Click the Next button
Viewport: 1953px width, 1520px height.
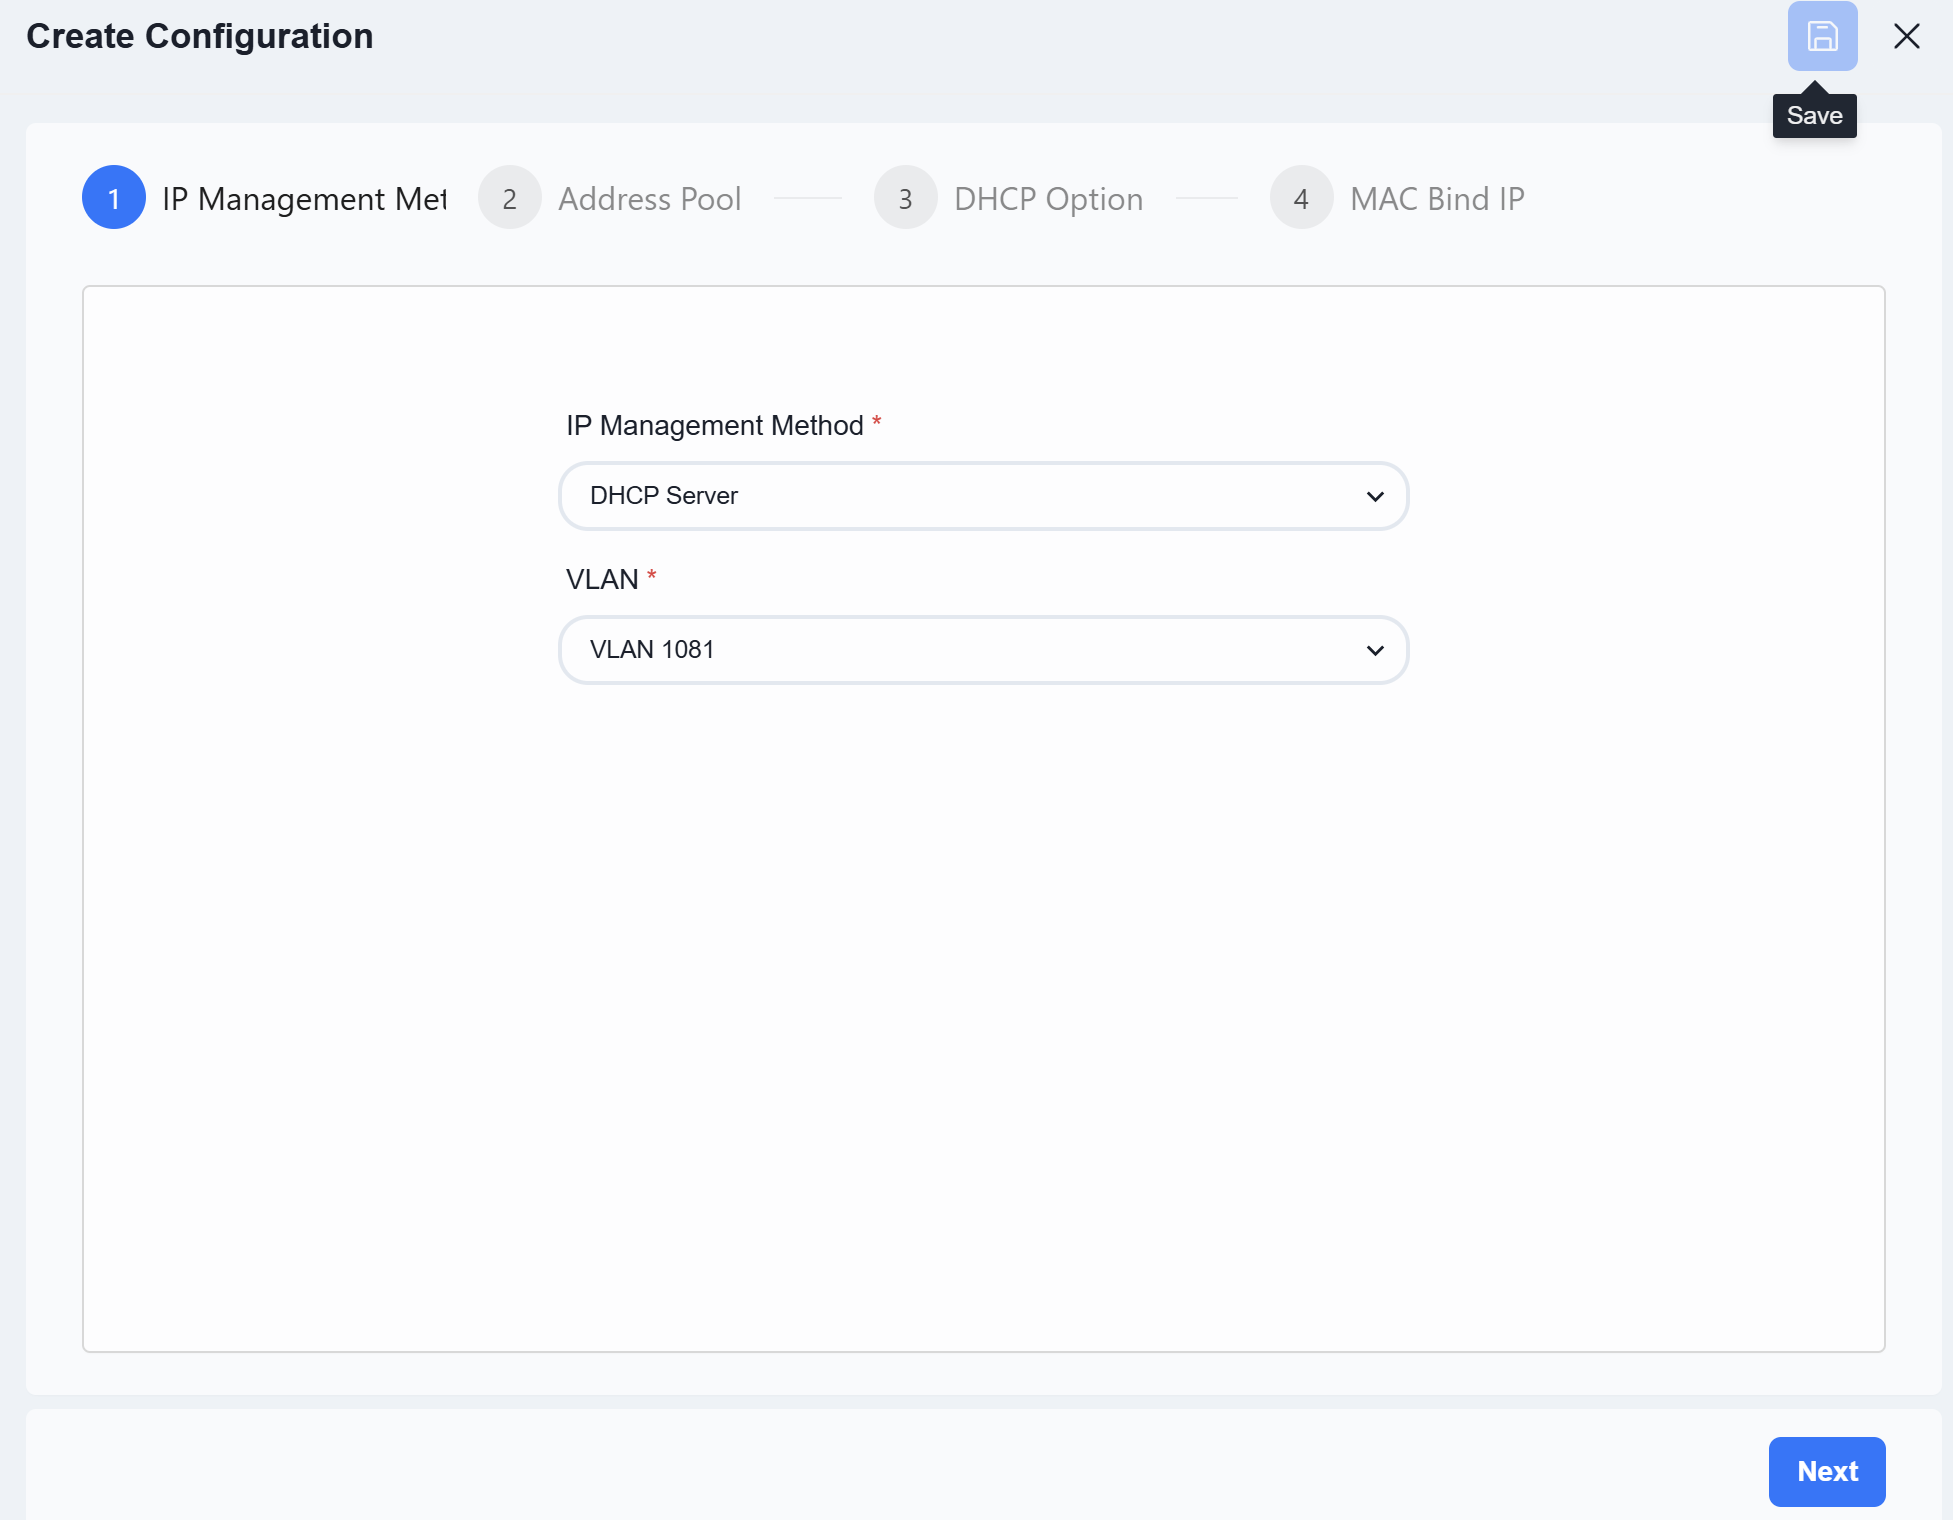coord(1827,1472)
